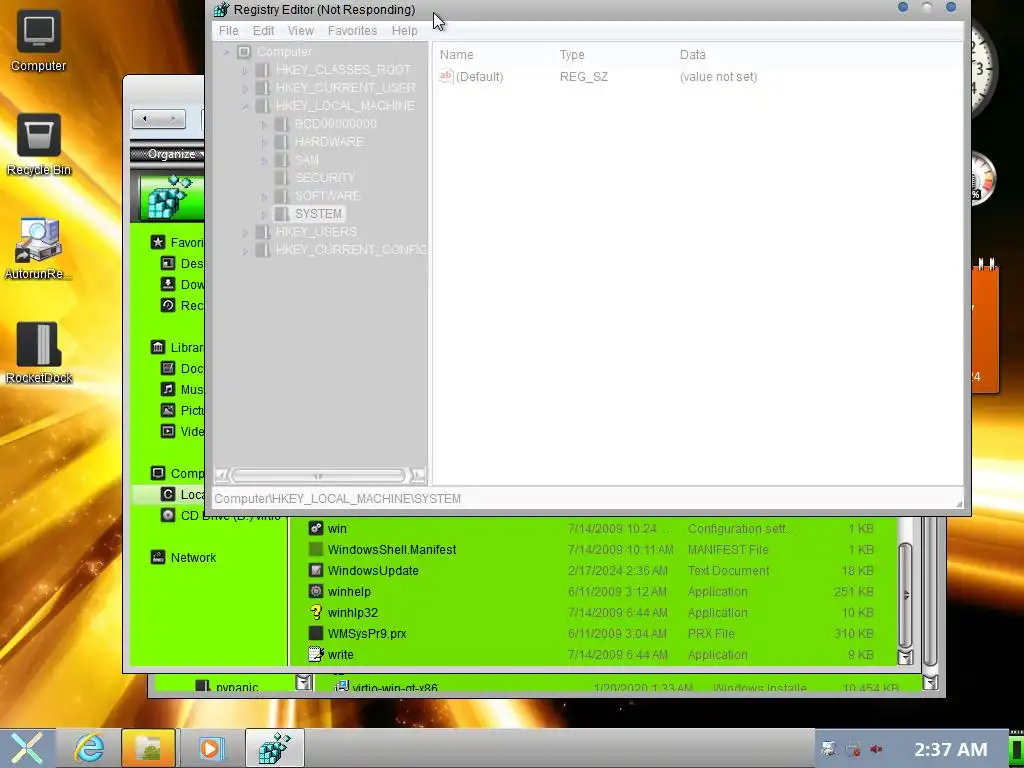The image size is (1024, 768).
Task: Click the Back arrow in Explorer window
Action: click(145, 119)
